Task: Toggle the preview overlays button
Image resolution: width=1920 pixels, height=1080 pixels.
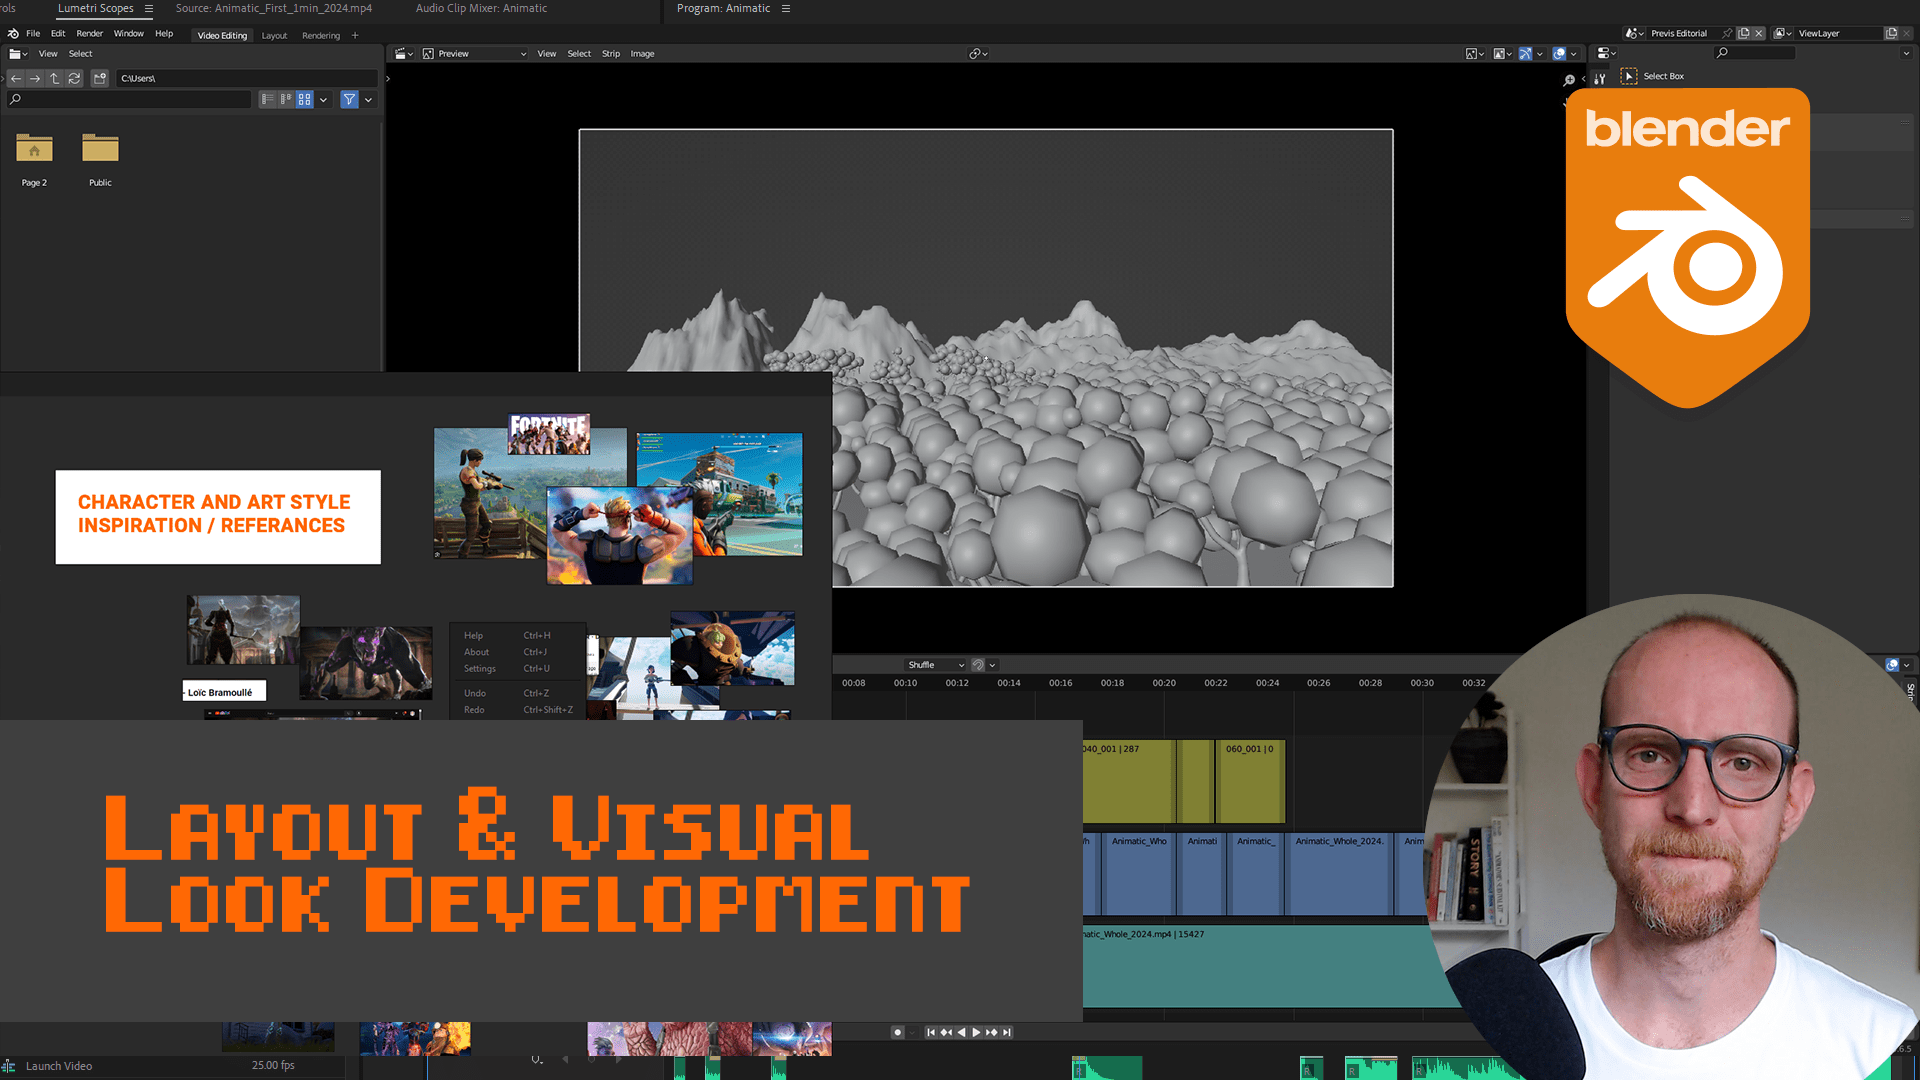Action: coord(1559,54)
